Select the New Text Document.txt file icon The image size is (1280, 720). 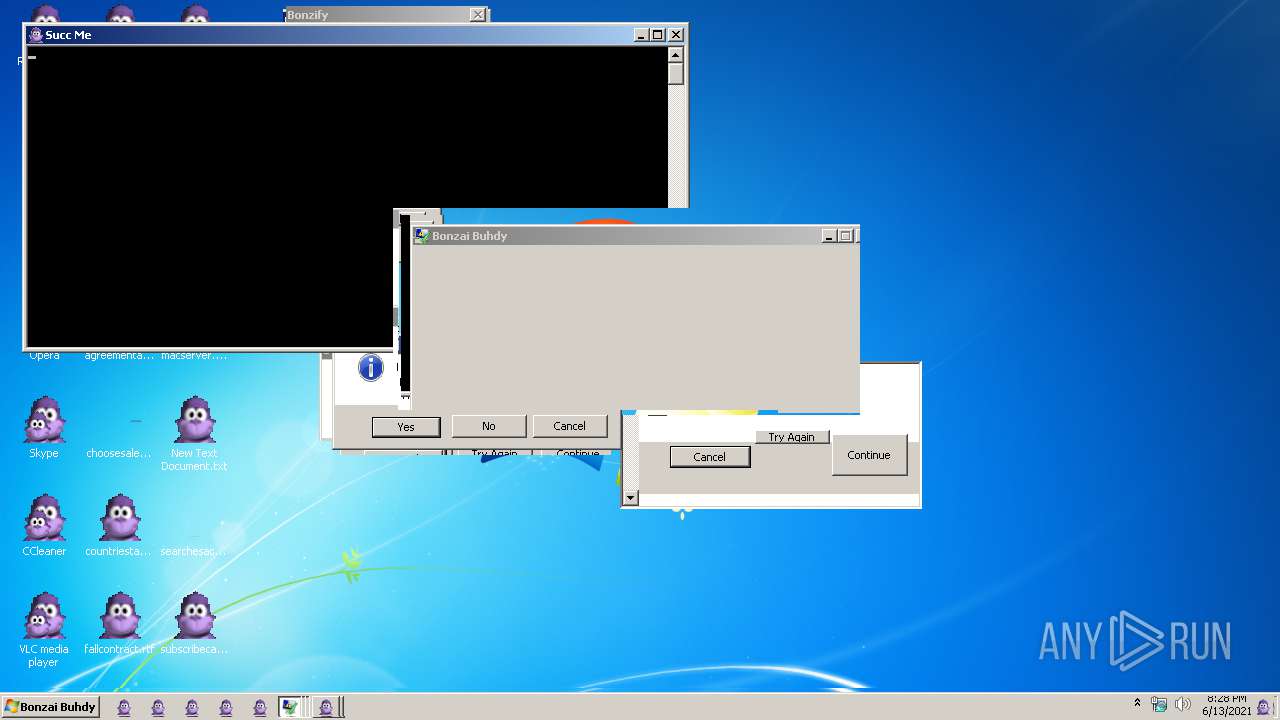194,434
